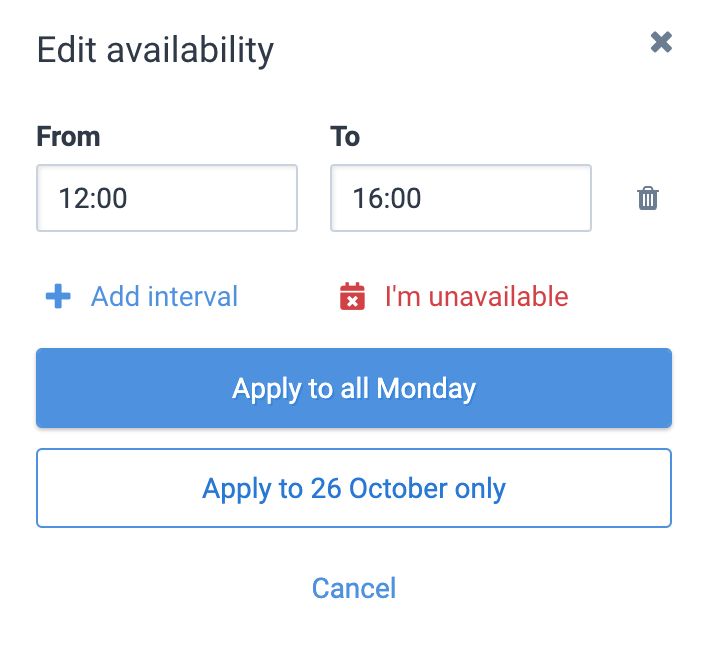Delete the 12:00–16:00 interval with trash icon

coord(648,198)
